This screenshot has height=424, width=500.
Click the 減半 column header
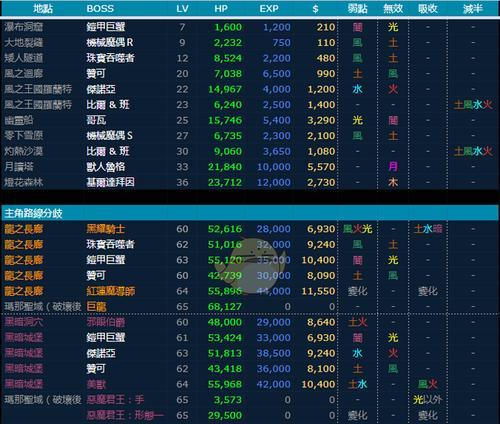(473, 9)
